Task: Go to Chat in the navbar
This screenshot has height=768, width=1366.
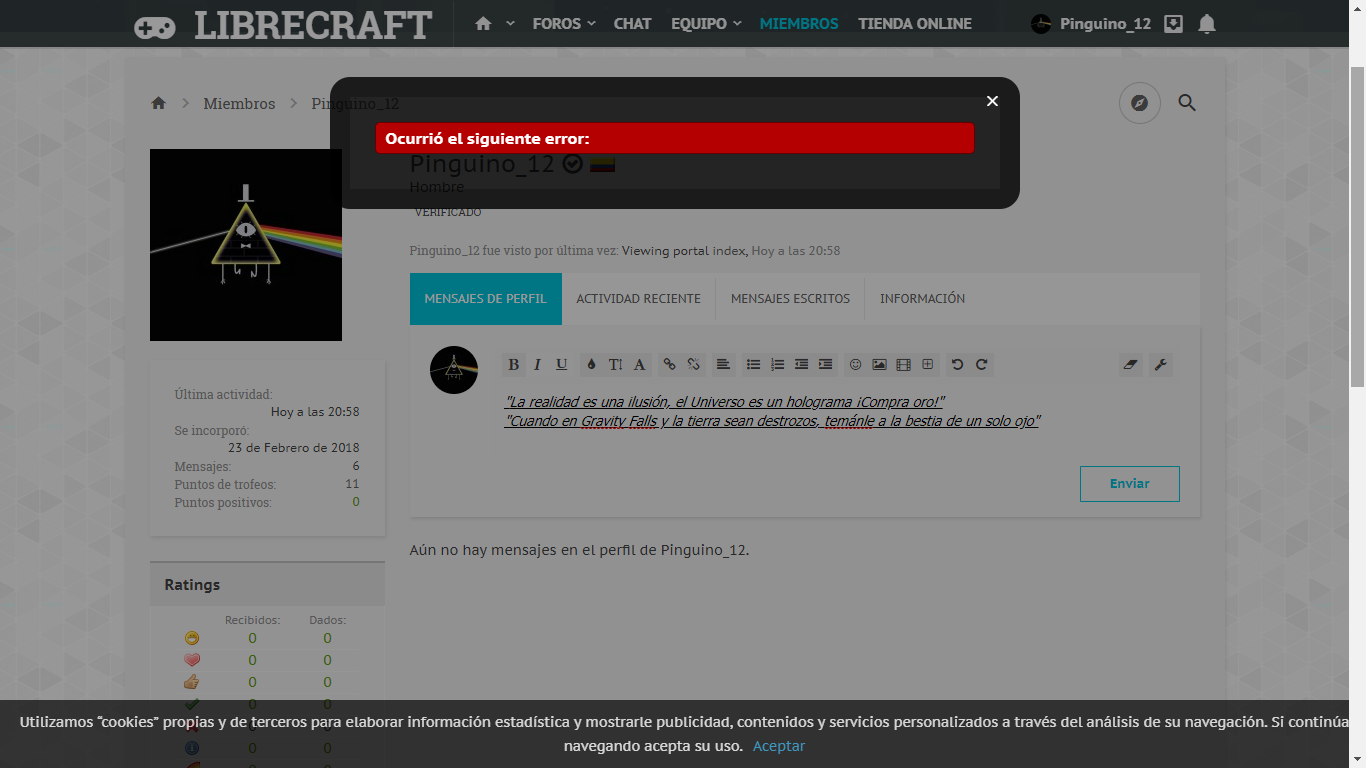Action: click(x=632, y=23)
